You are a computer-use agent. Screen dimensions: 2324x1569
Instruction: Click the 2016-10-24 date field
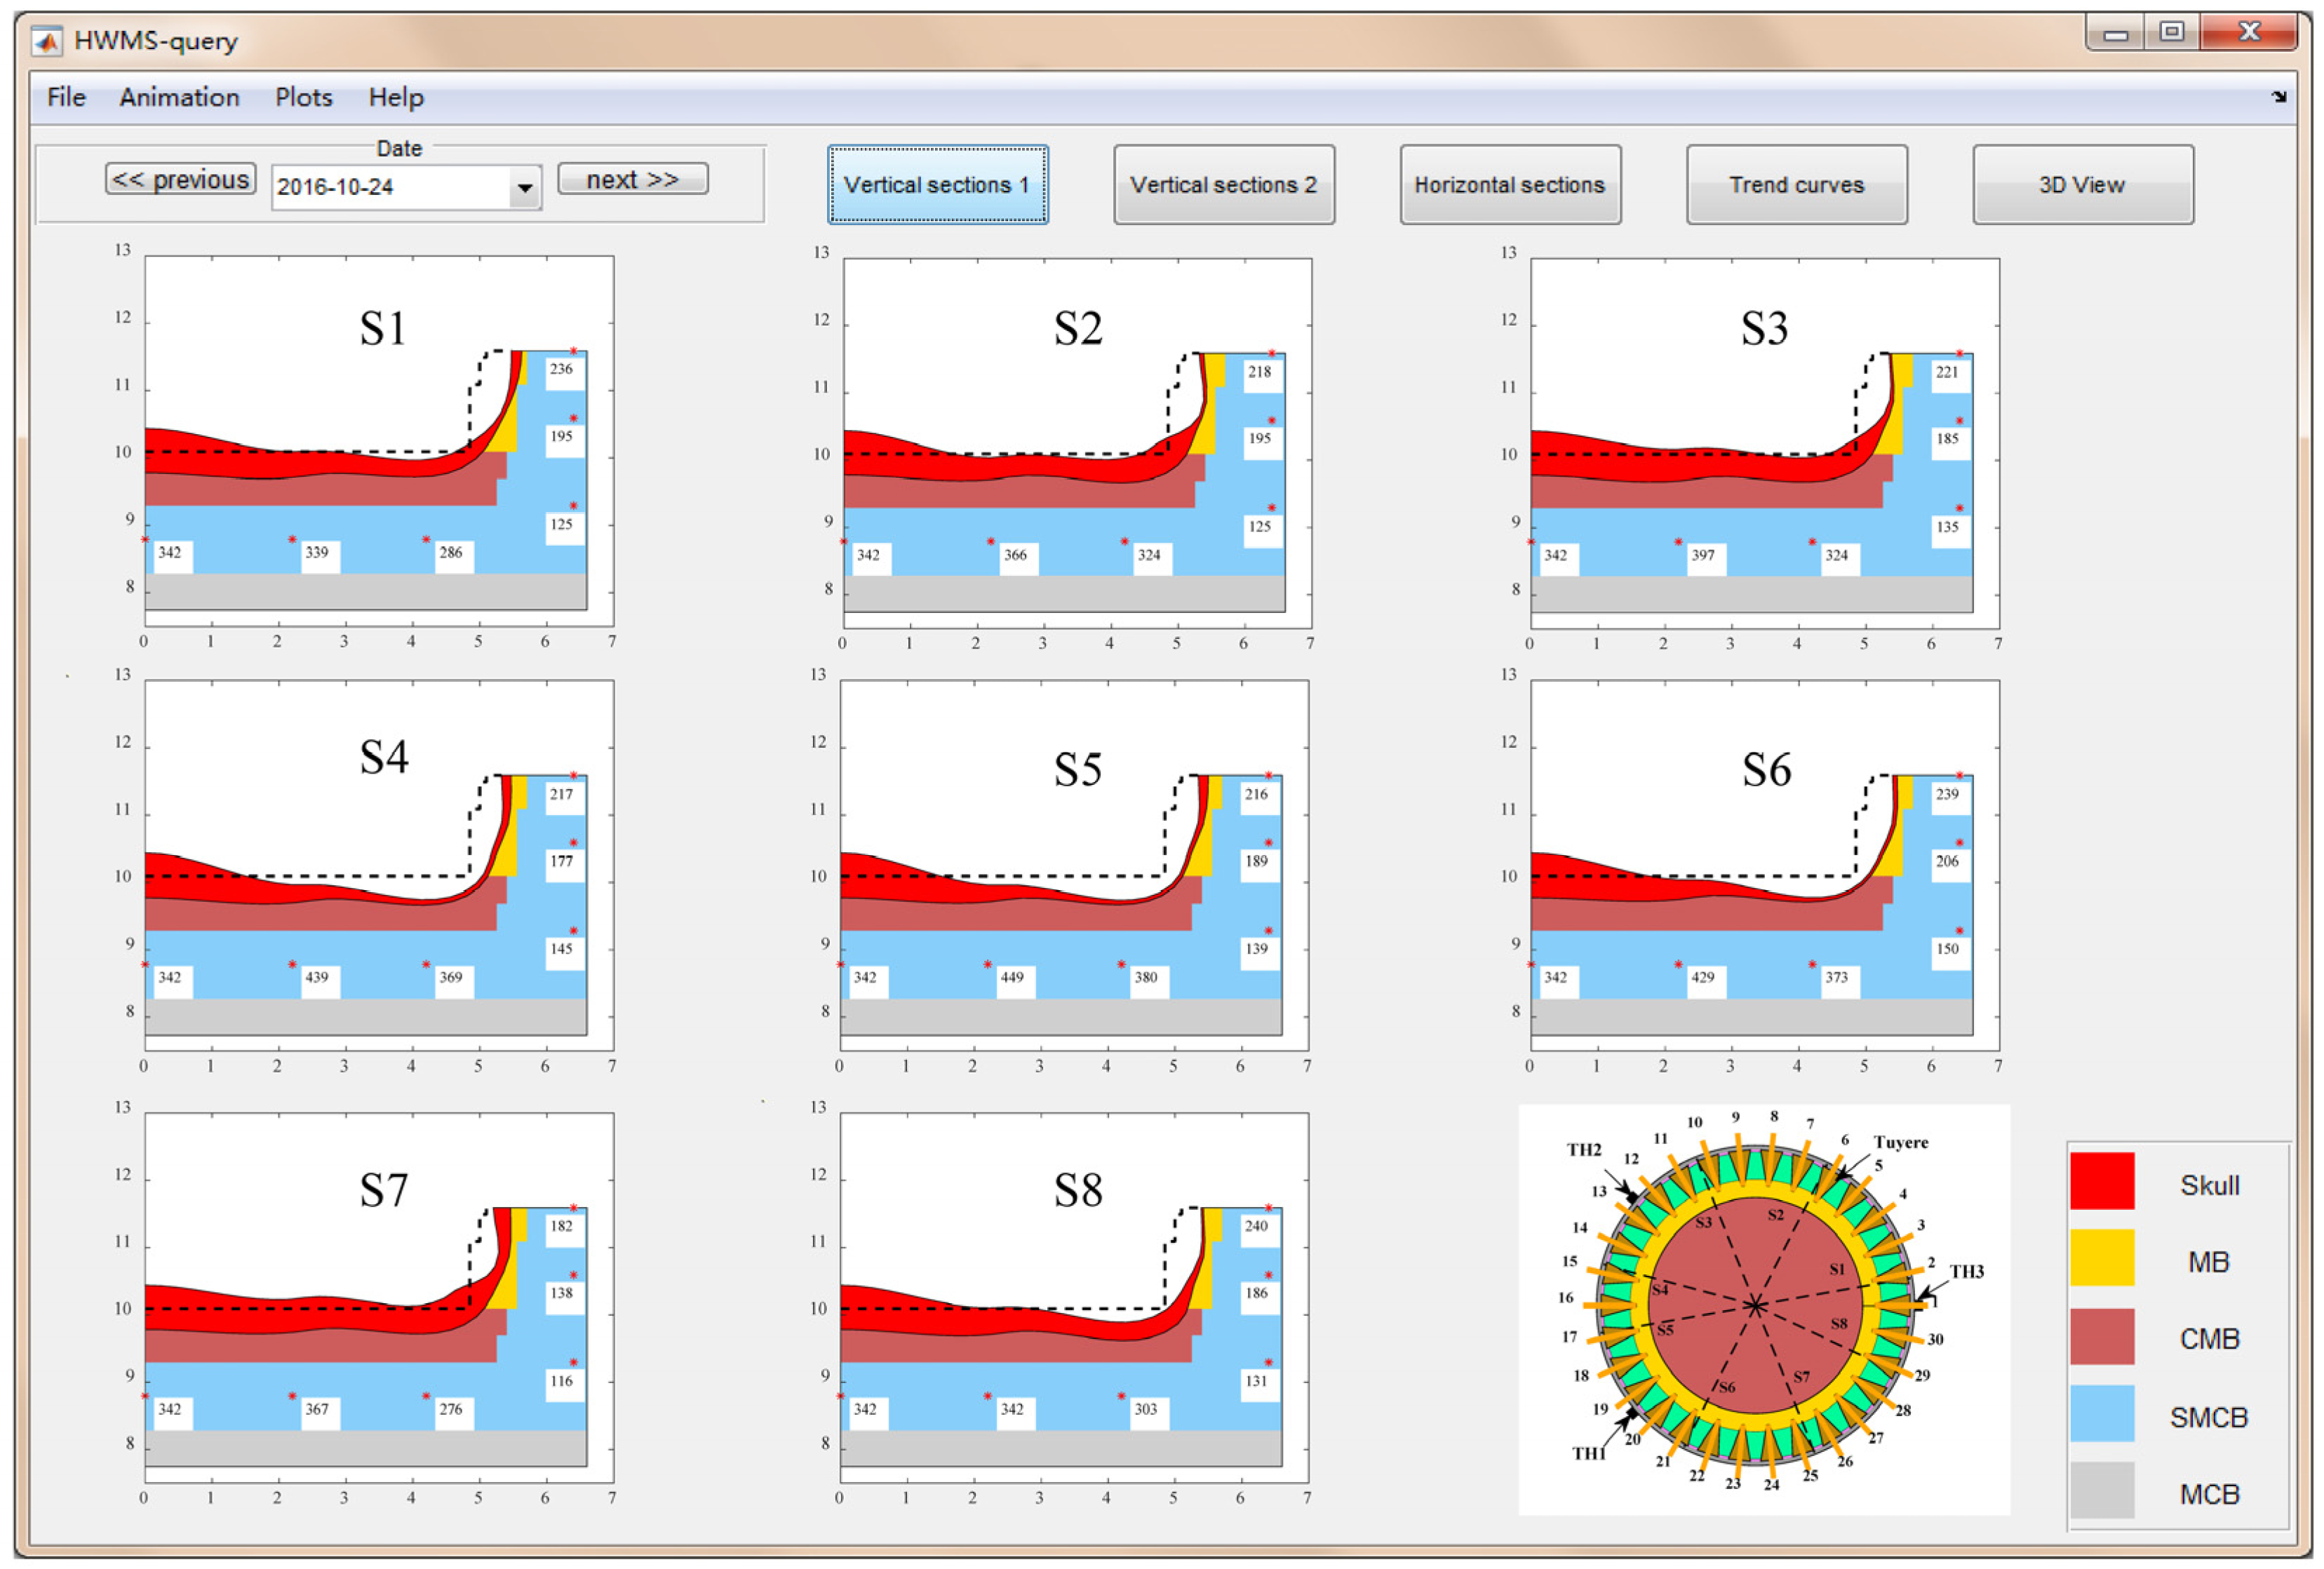point(390,187)
